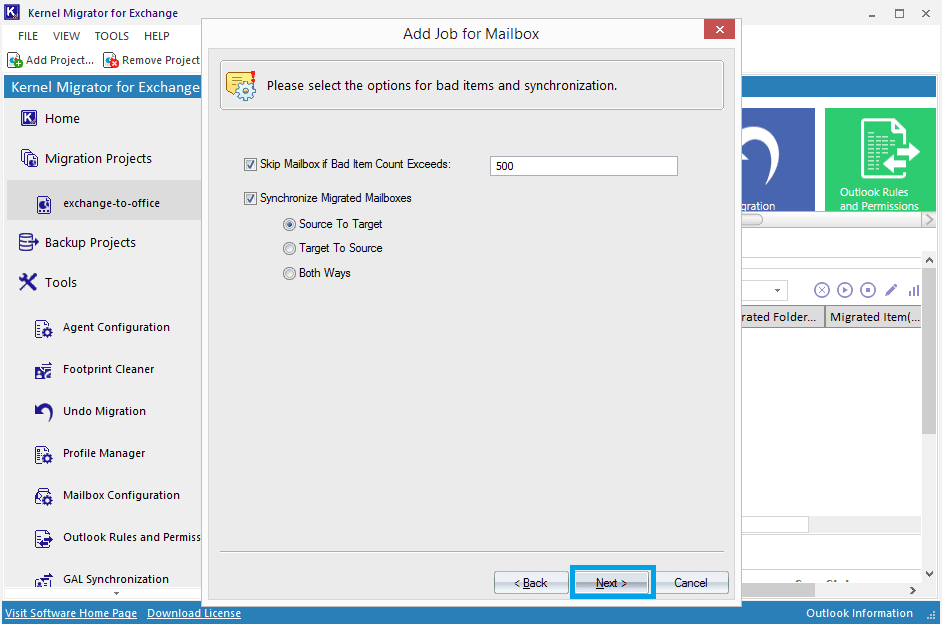This screenshot has width=942, height=624.
Task: Open Agent Configuration icon
Action: tap(43, 328)
